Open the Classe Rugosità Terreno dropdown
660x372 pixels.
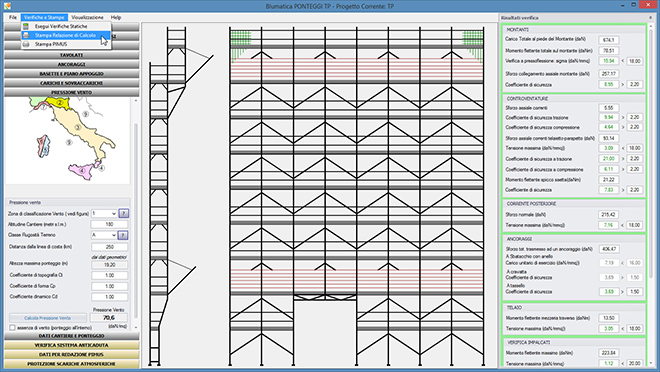104,235
